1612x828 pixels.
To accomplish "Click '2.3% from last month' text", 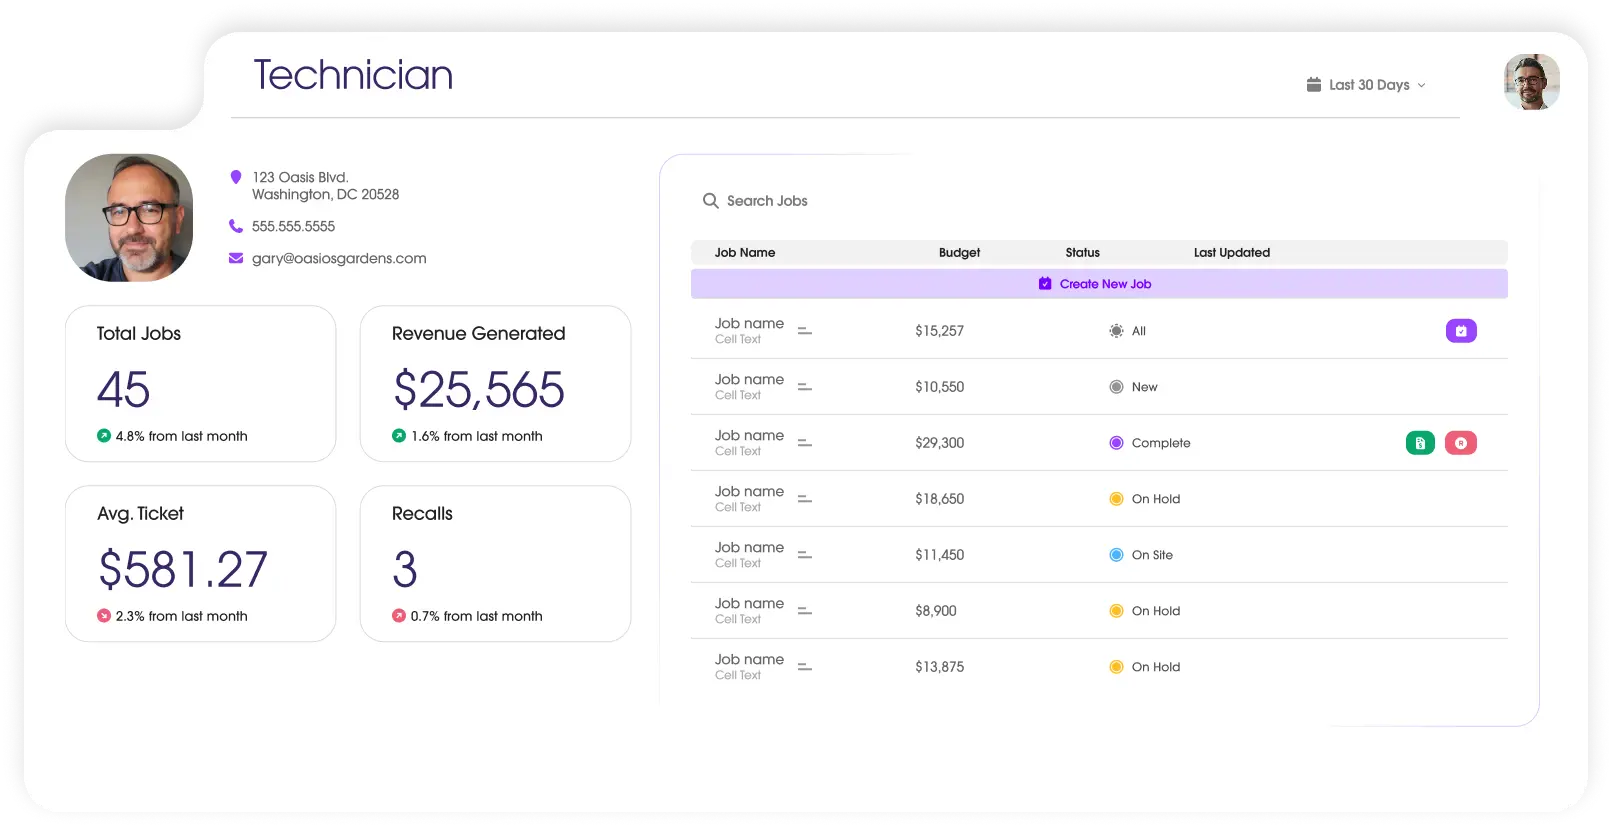I will pos(181,616).
